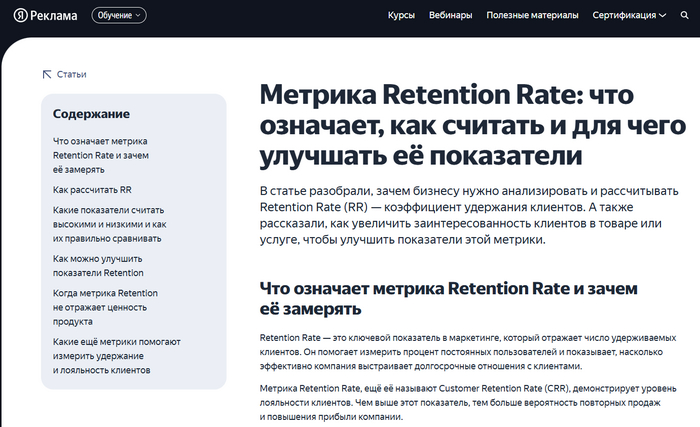Jump to 'Что означает метрика Retention Rate' section
The height and width of the screenshot is (427, 700).
pos(101,155)
